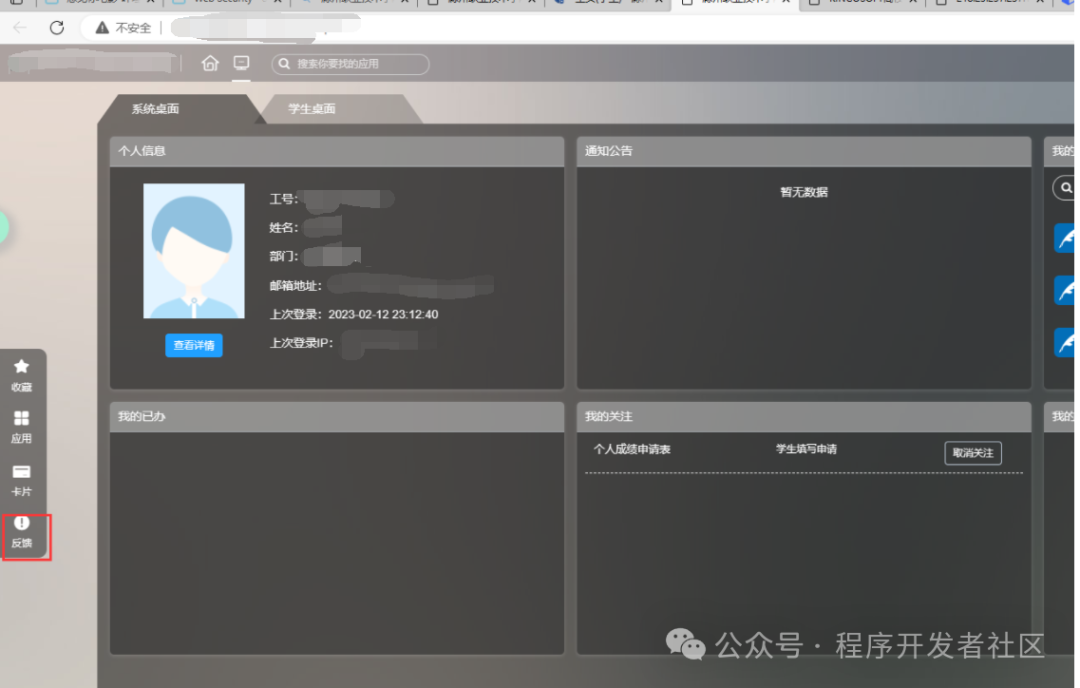Click the 通知公告 panel header

pyautogui.click(x=804, y=151)
